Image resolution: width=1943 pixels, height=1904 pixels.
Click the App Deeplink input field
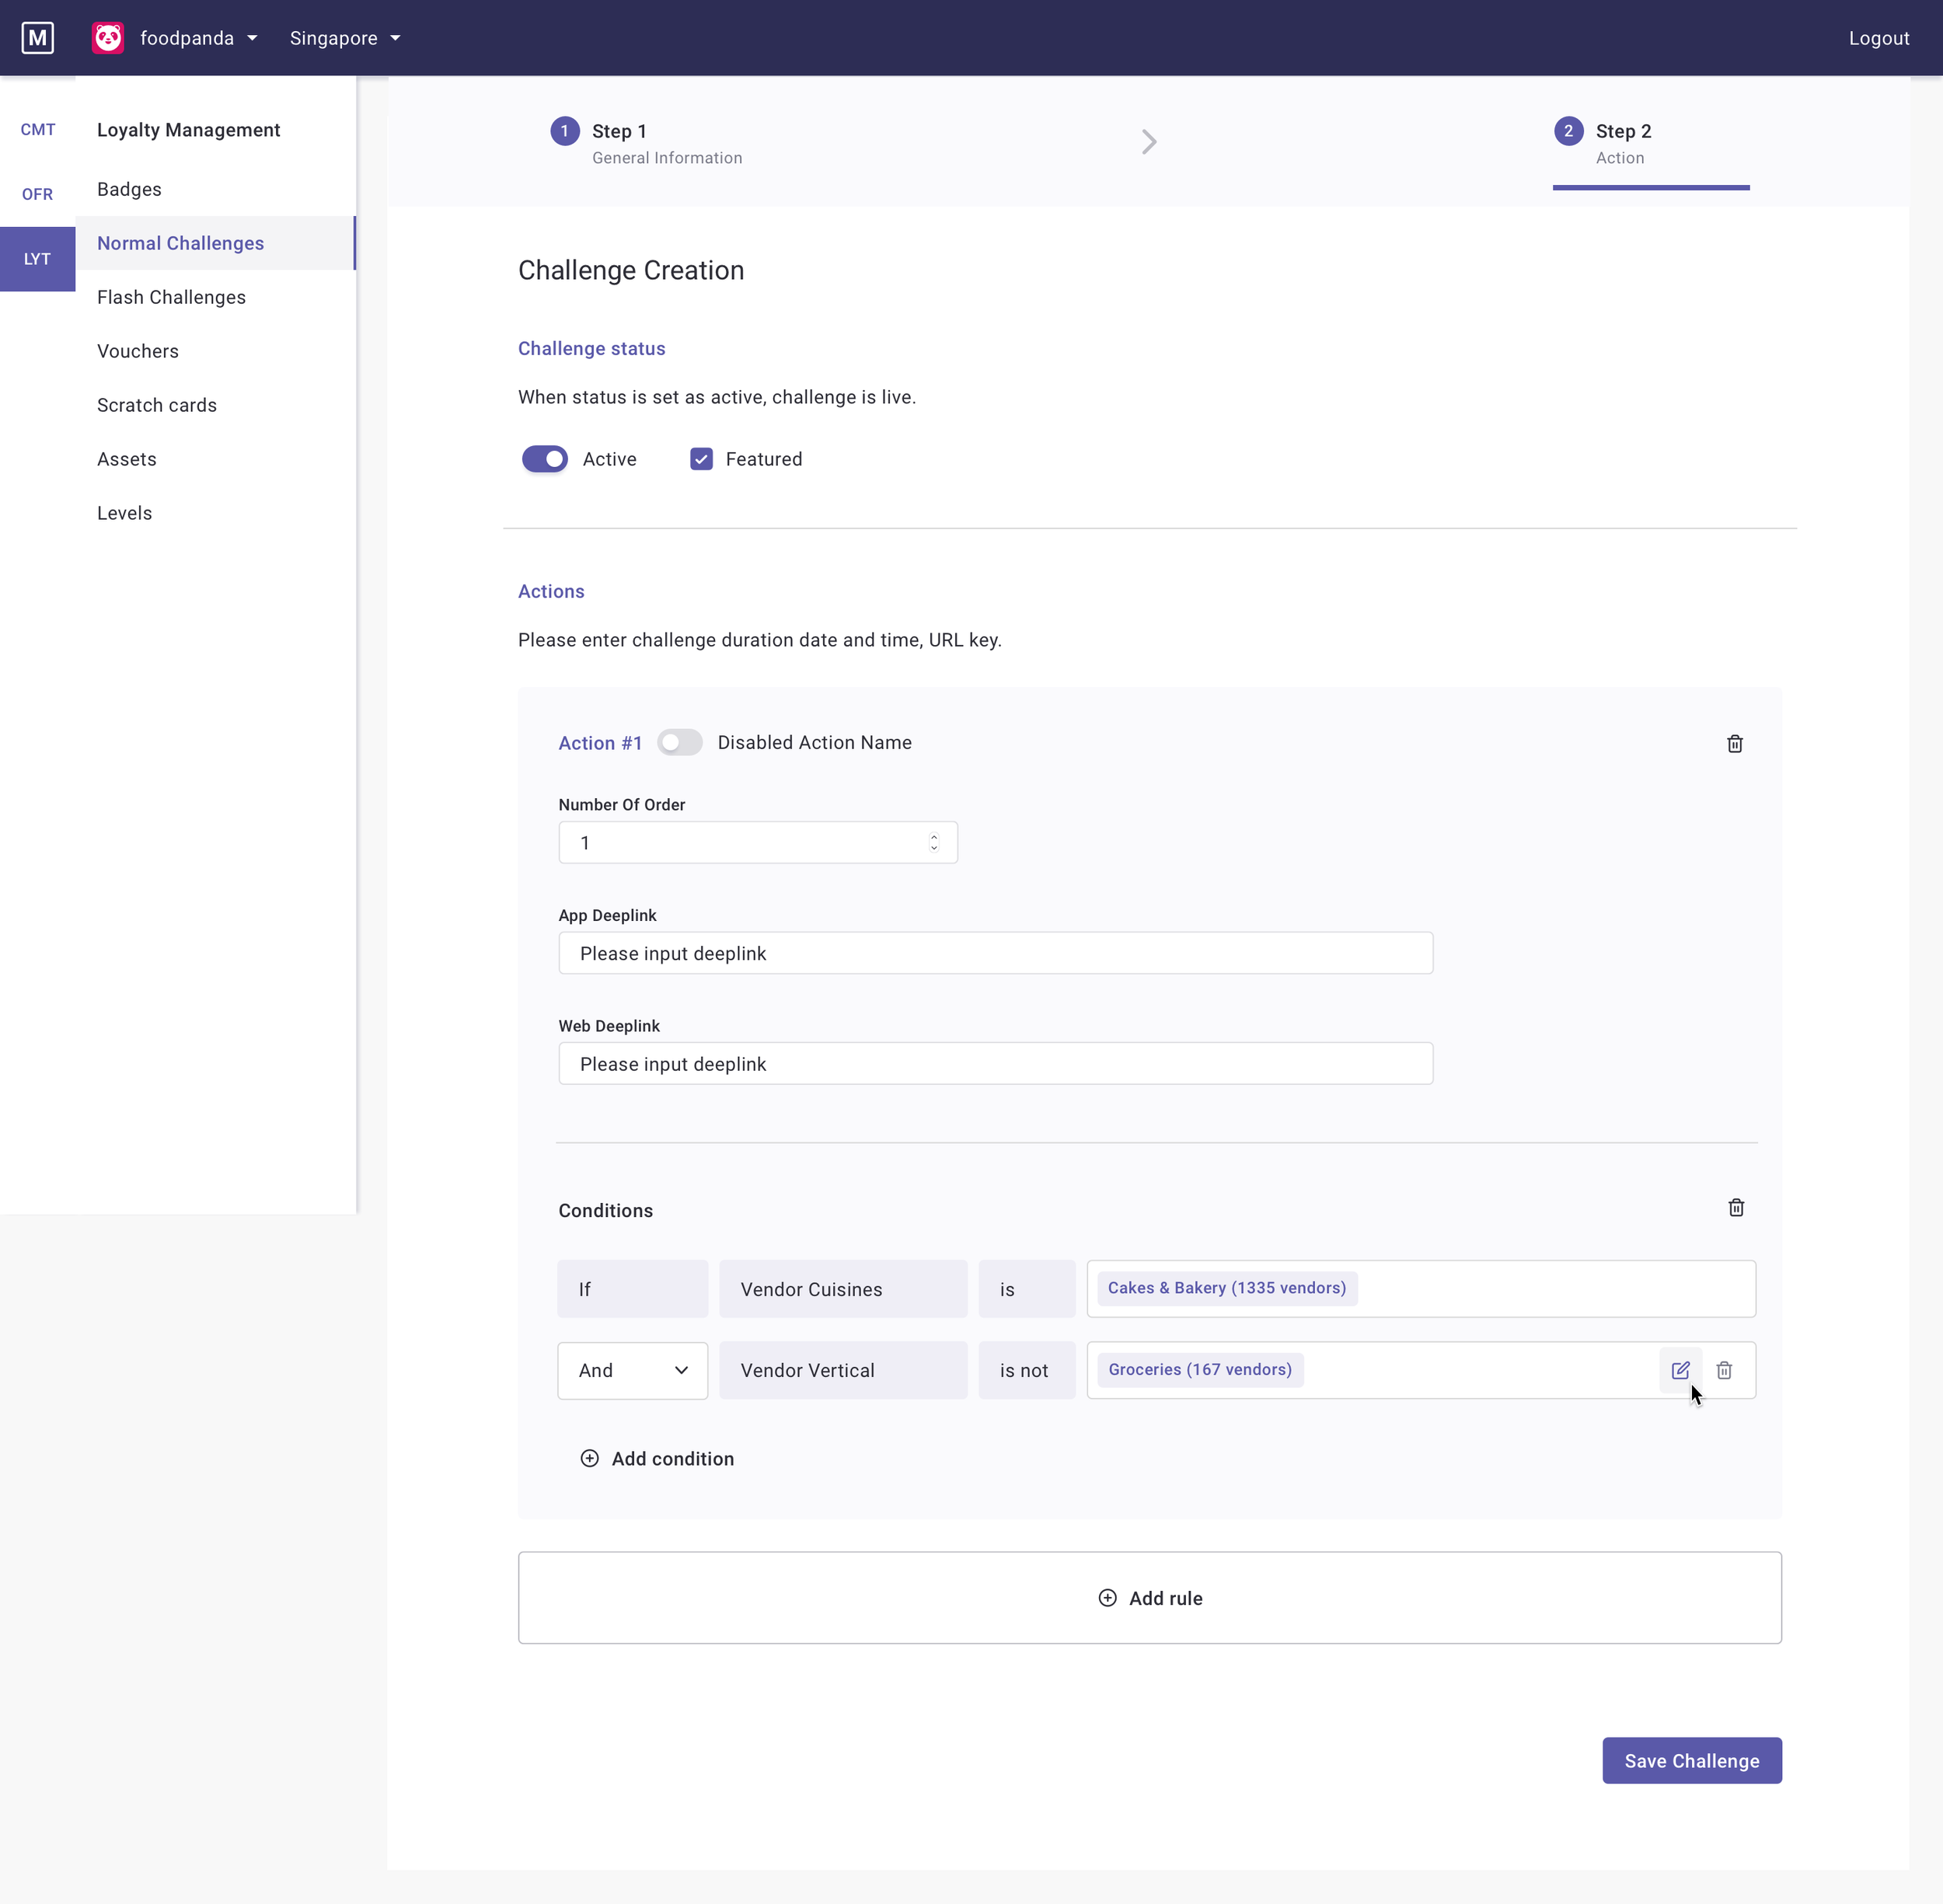[x=994, y=953]
